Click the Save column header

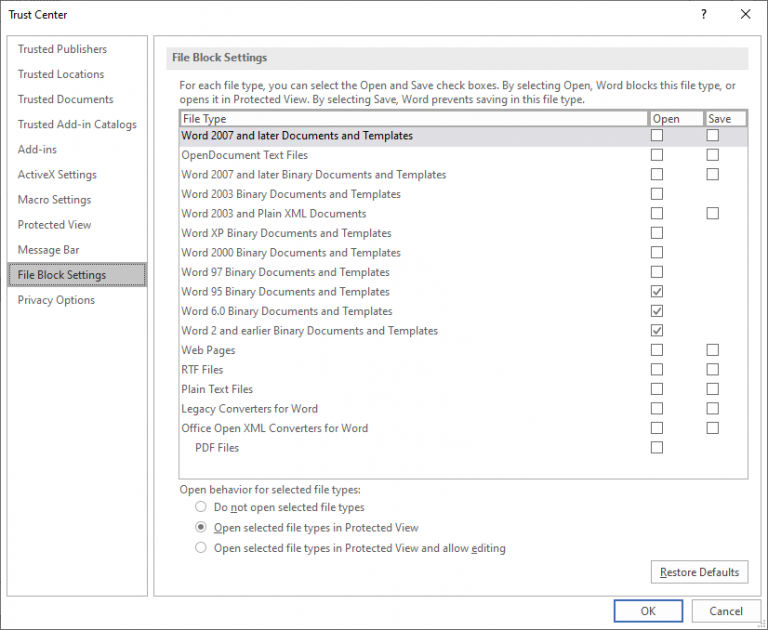point(725,119)
